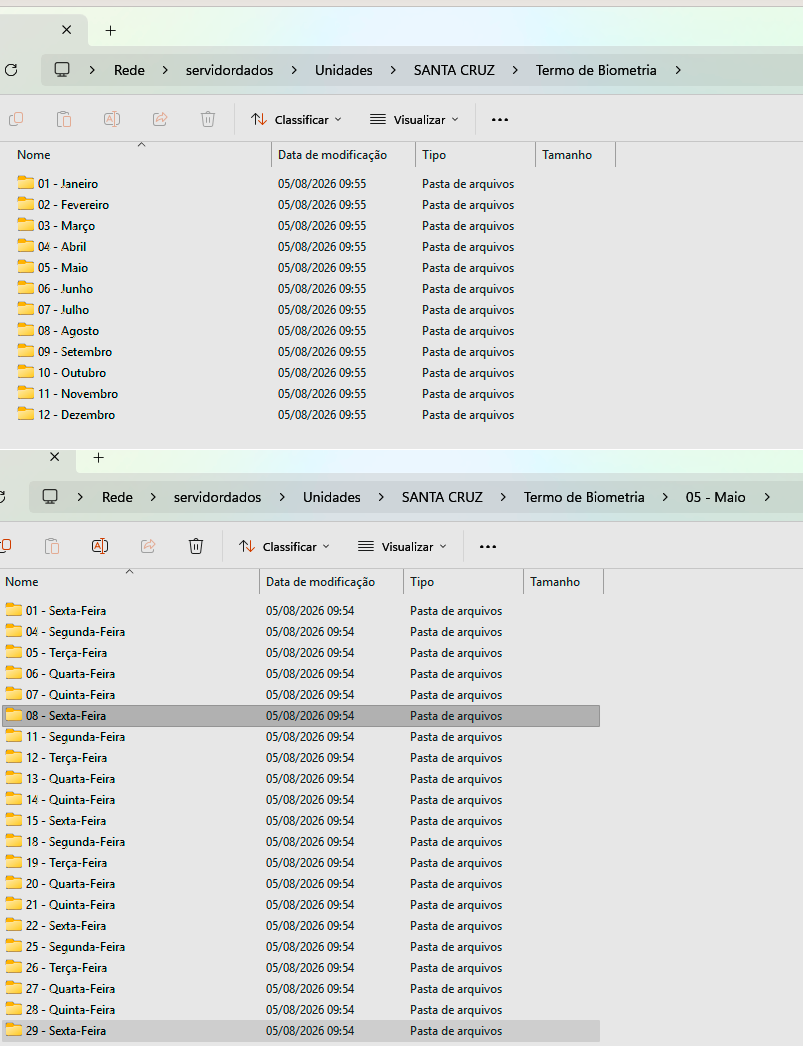
Task: Click the Rename icon in upper window toolbar
Action: tap(112, 119)
